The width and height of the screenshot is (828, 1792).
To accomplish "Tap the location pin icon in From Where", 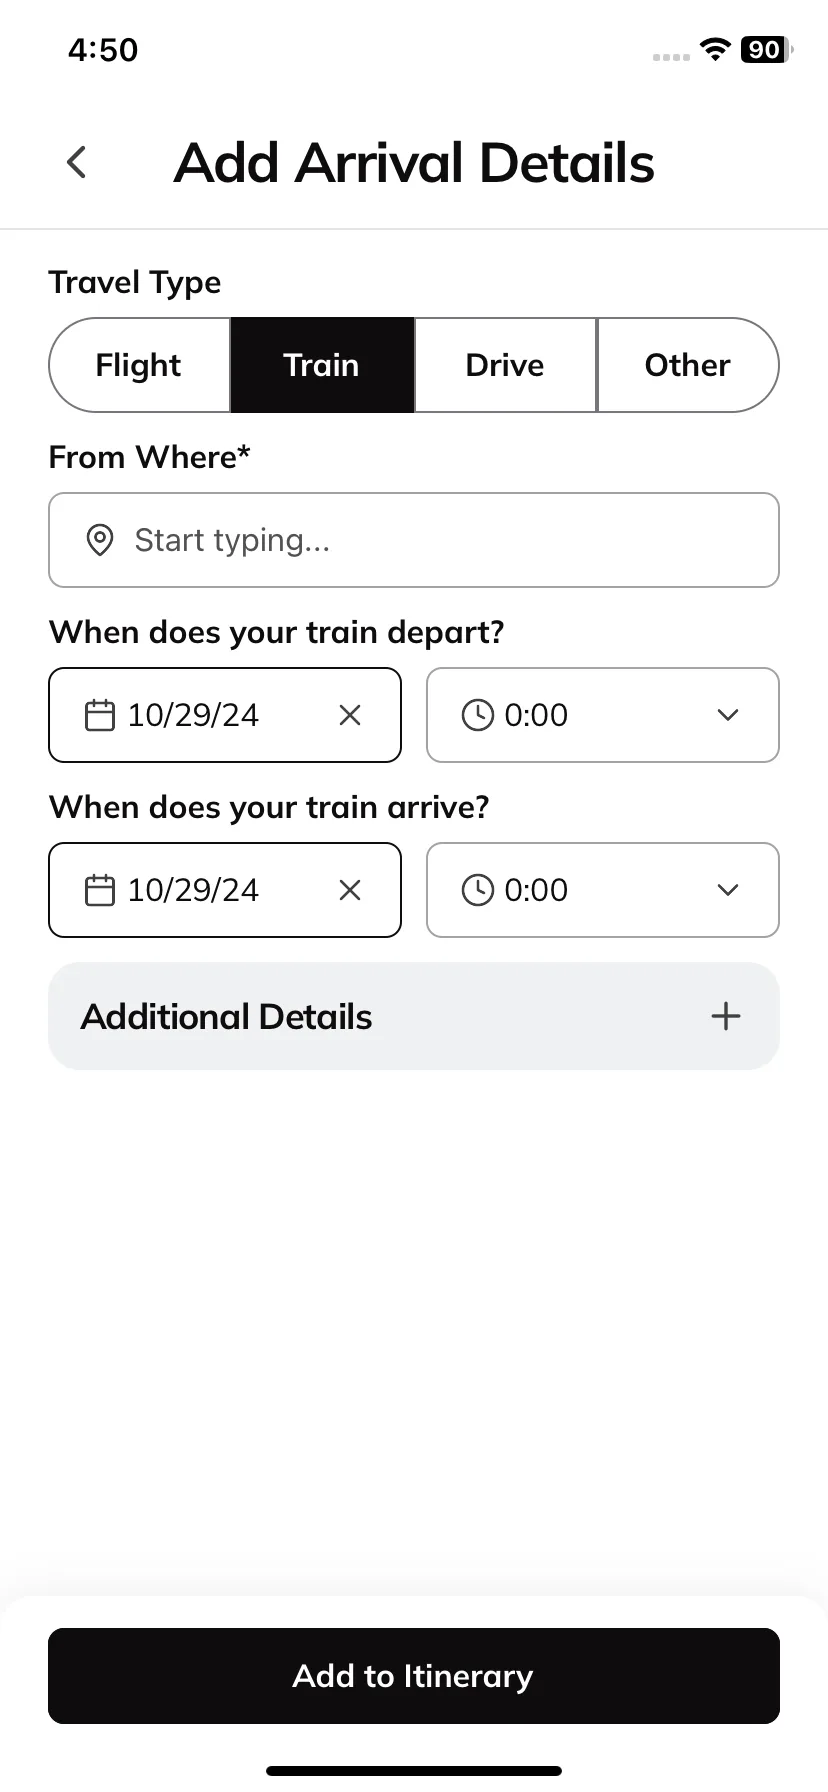I will click(x=100, y=540).
